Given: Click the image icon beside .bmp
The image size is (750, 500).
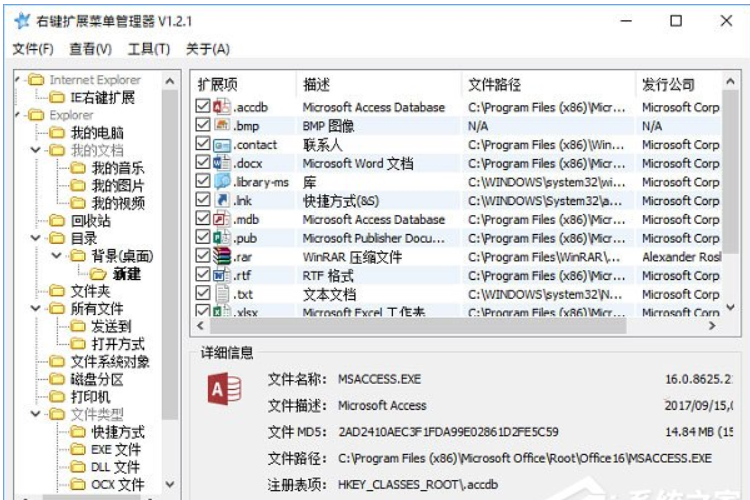Looking at the screenshot, I should pyautogui.click(x=221, y=125).
